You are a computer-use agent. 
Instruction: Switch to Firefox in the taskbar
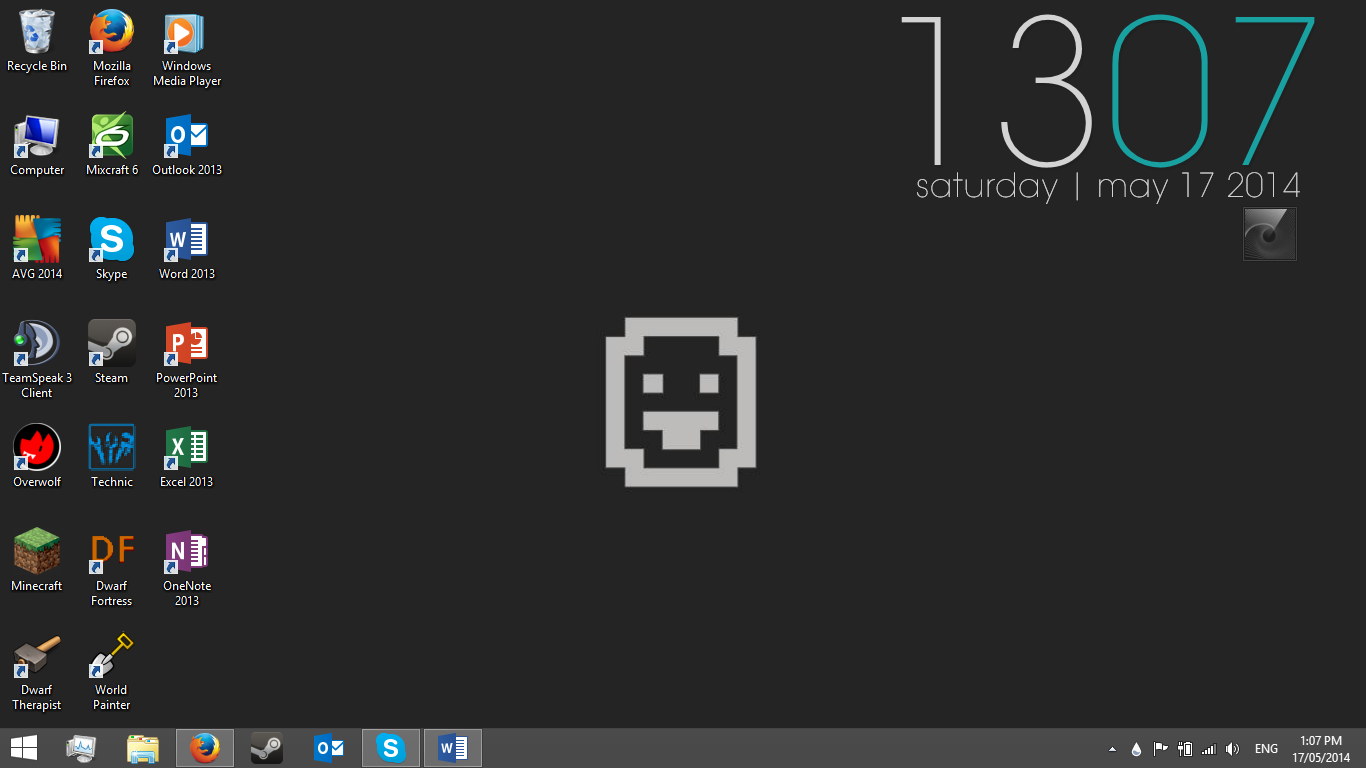coord(205,748)
